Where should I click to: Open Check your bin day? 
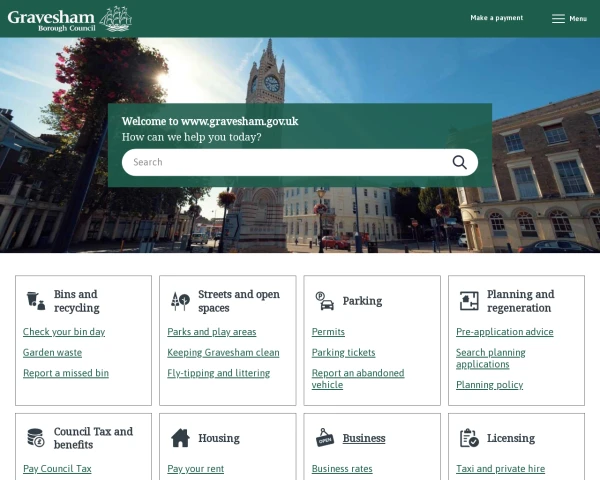tap(64, 332)
